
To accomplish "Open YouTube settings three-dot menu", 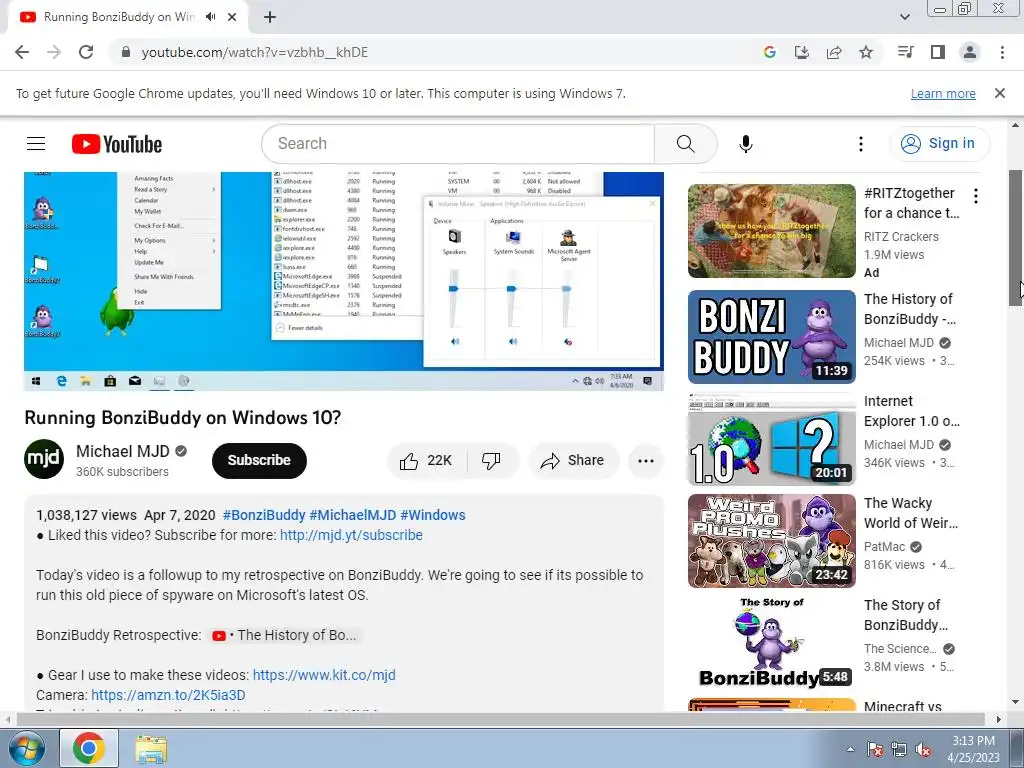I will coord(861,144).
